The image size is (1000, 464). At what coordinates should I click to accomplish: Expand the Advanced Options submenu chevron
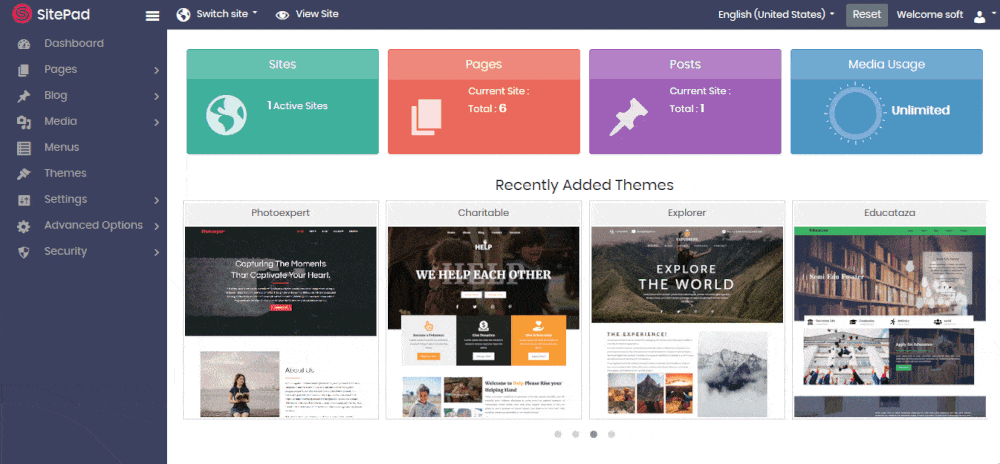click(x=156, y=226)
